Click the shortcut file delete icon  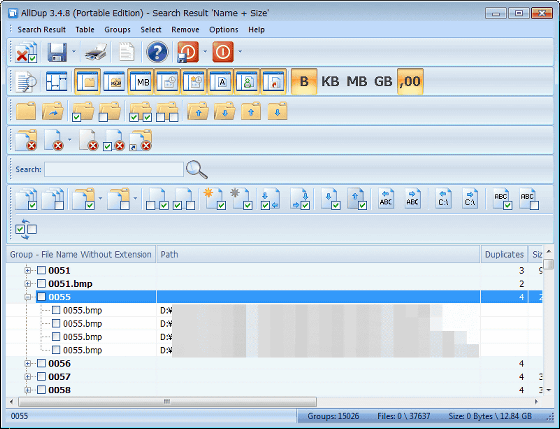tap(141, 140)
